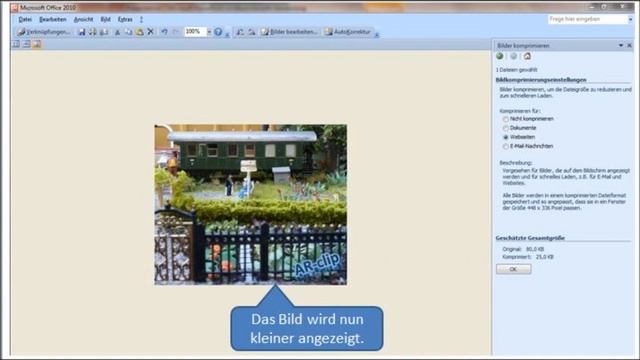Click the Copy icon in toolbar
This screenshot has height=360, width=640.
coord(128,32)
